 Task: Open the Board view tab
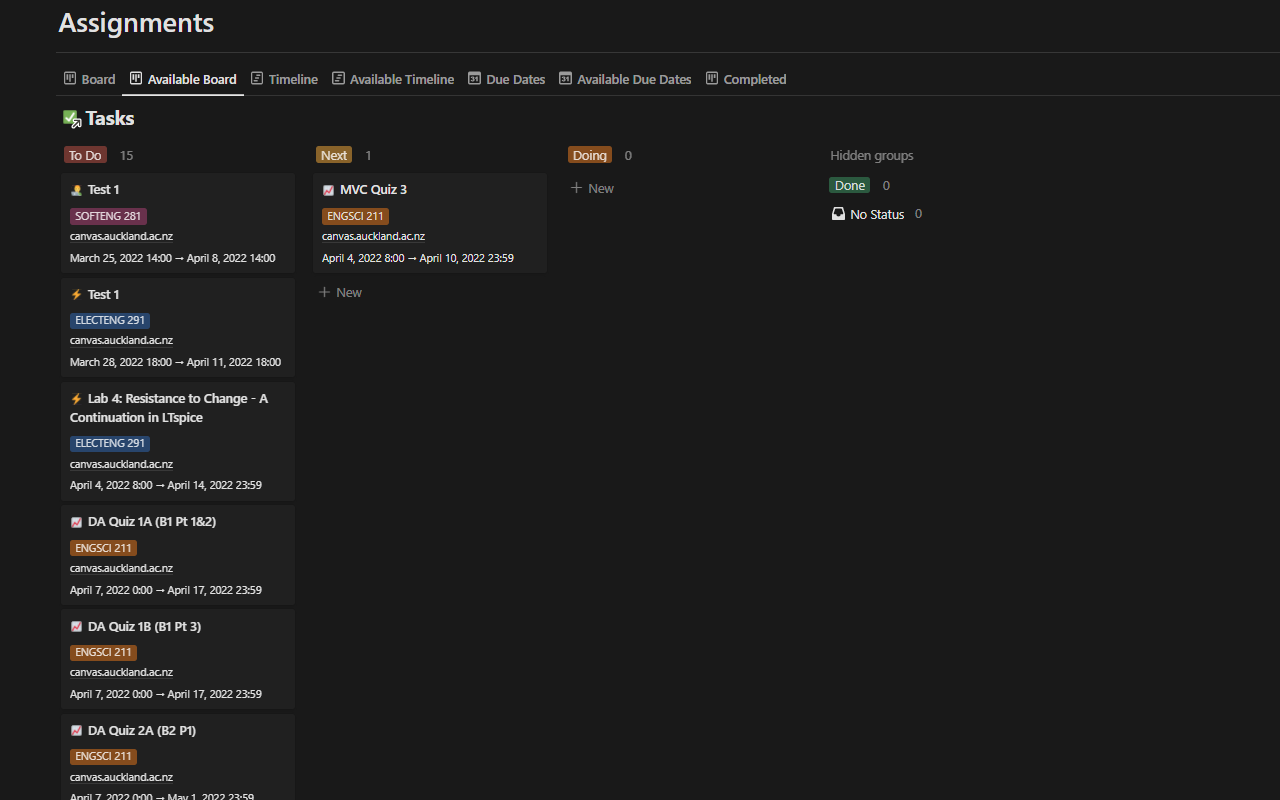[90, 79]
